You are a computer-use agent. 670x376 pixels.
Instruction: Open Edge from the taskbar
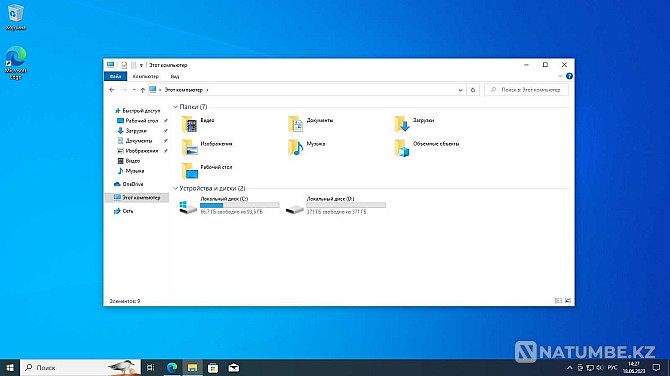pyautogui.click(x=172, y=367)
